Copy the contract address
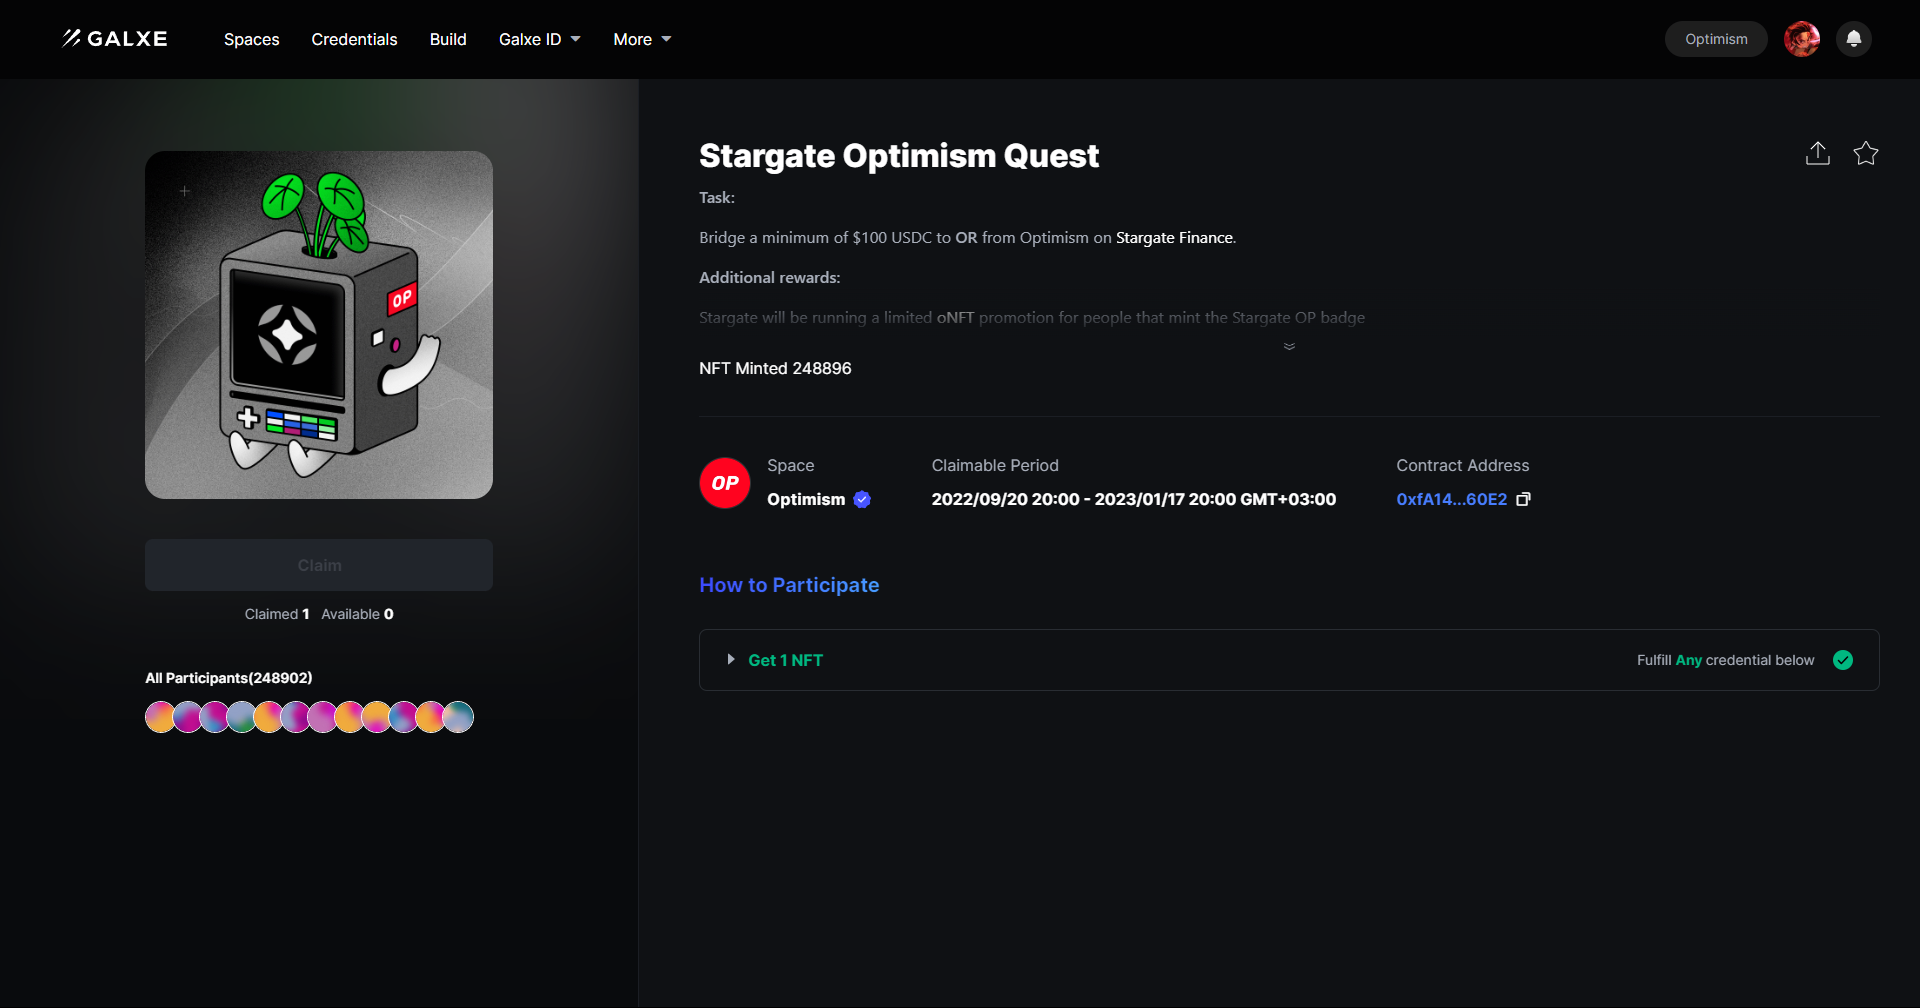The width and height of the screenshot is (1920, 1008). [x=1524, y=499]
